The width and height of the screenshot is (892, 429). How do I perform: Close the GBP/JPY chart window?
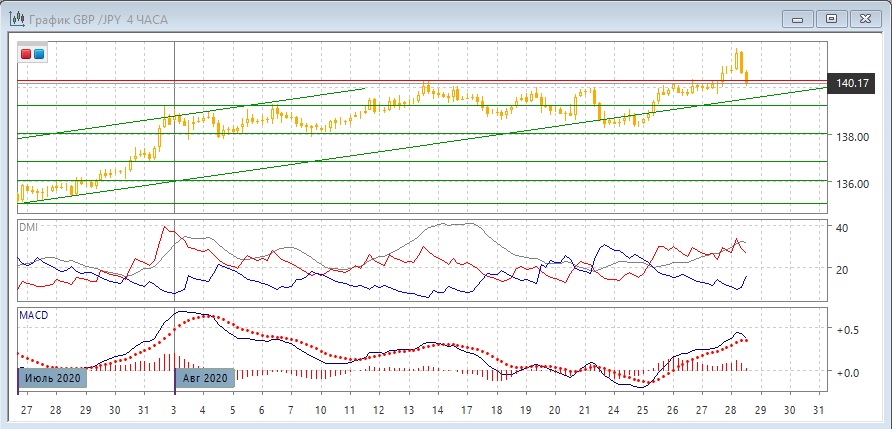click(865, 17)
